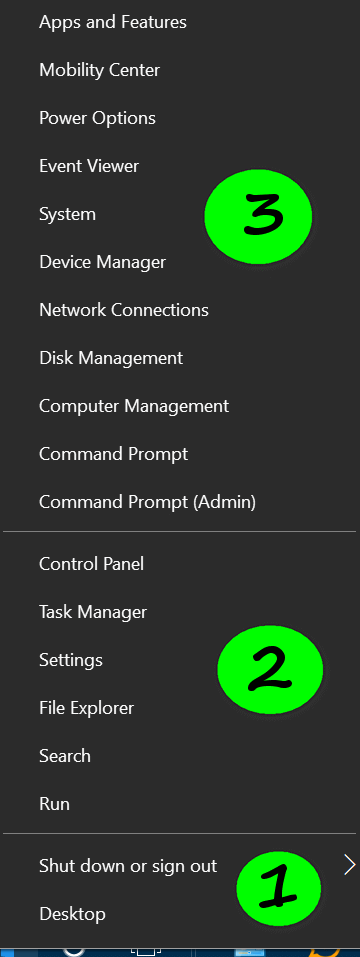Open Settings from the menu

point(71,660)
